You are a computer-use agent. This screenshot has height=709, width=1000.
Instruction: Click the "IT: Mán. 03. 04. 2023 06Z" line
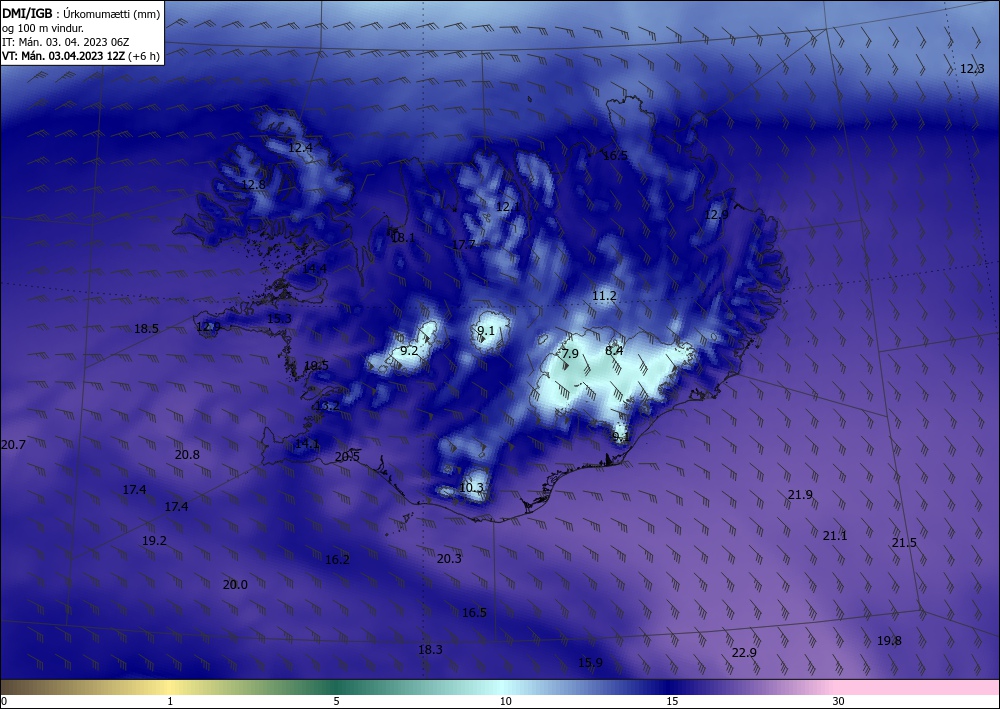click(66, 42)
